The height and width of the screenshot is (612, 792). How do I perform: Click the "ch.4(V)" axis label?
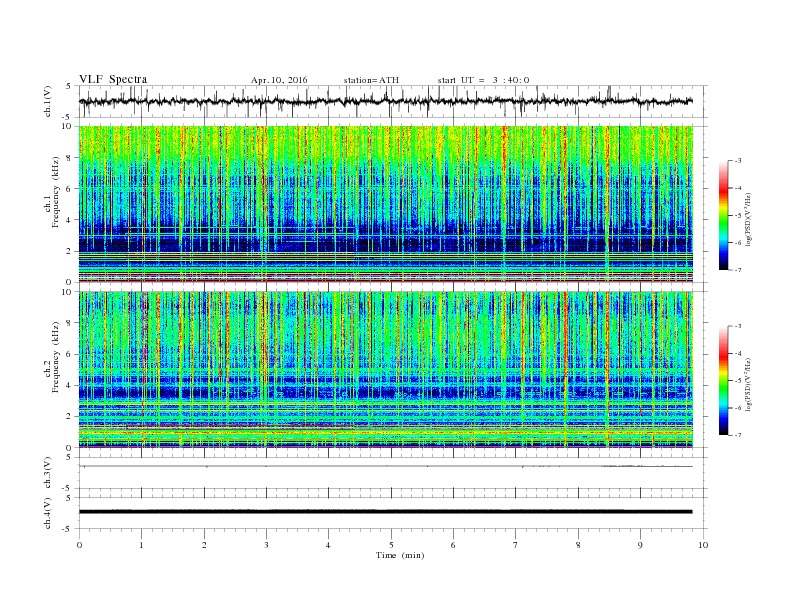click(x=48, y=513)
